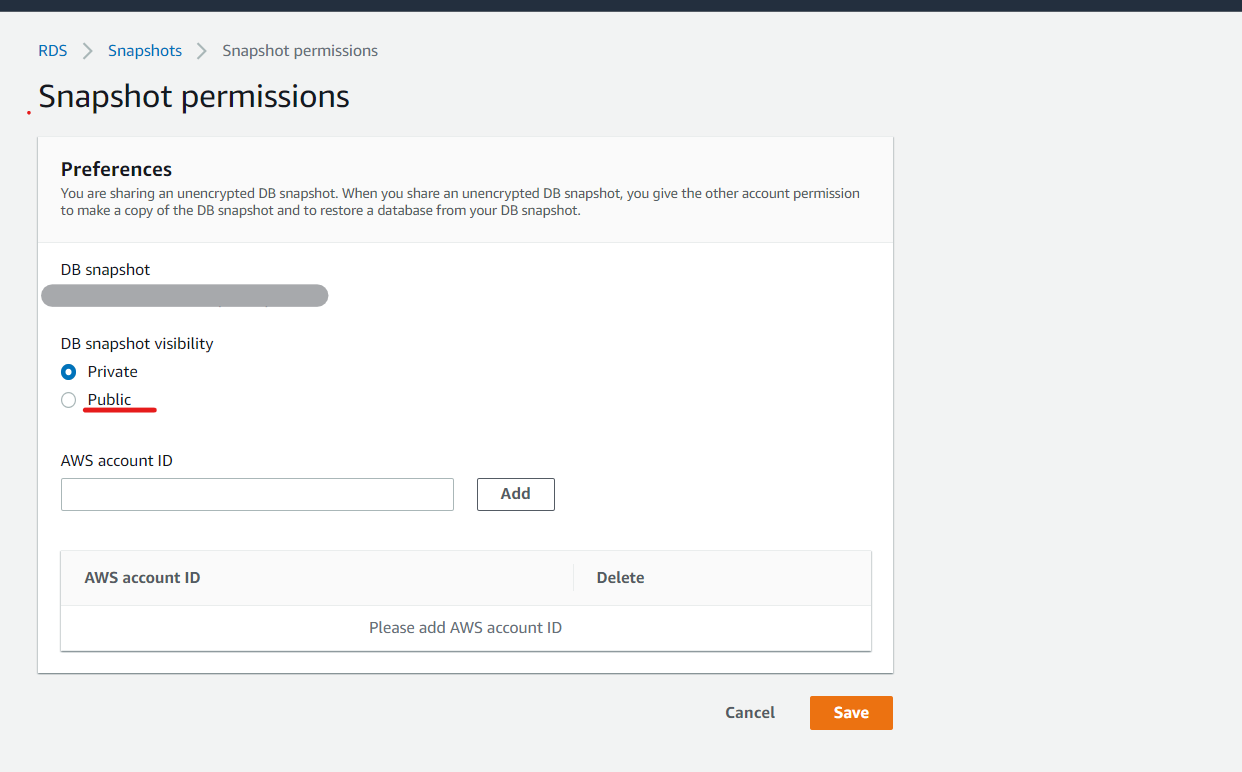Image resolution: width=1242 pixels, height=772 pixels.
Task: Select the DB snapshot name field
Action: click(184, 295)
